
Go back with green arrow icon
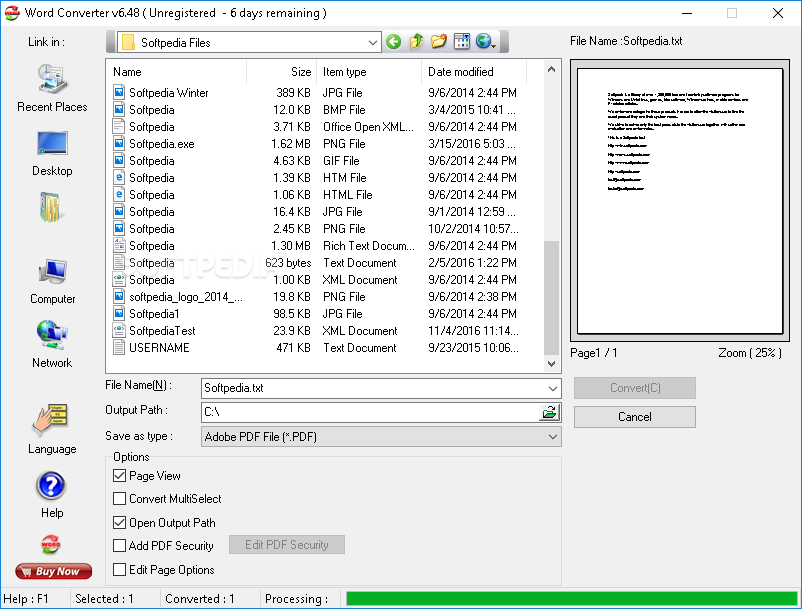393,41
